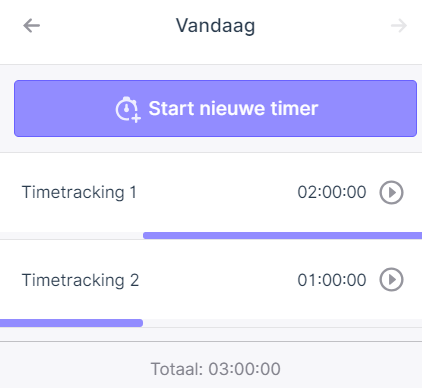Select the empty area of Timetracking 2 row
This screenshot has height=388, width=422.
(x=217, y=280)
